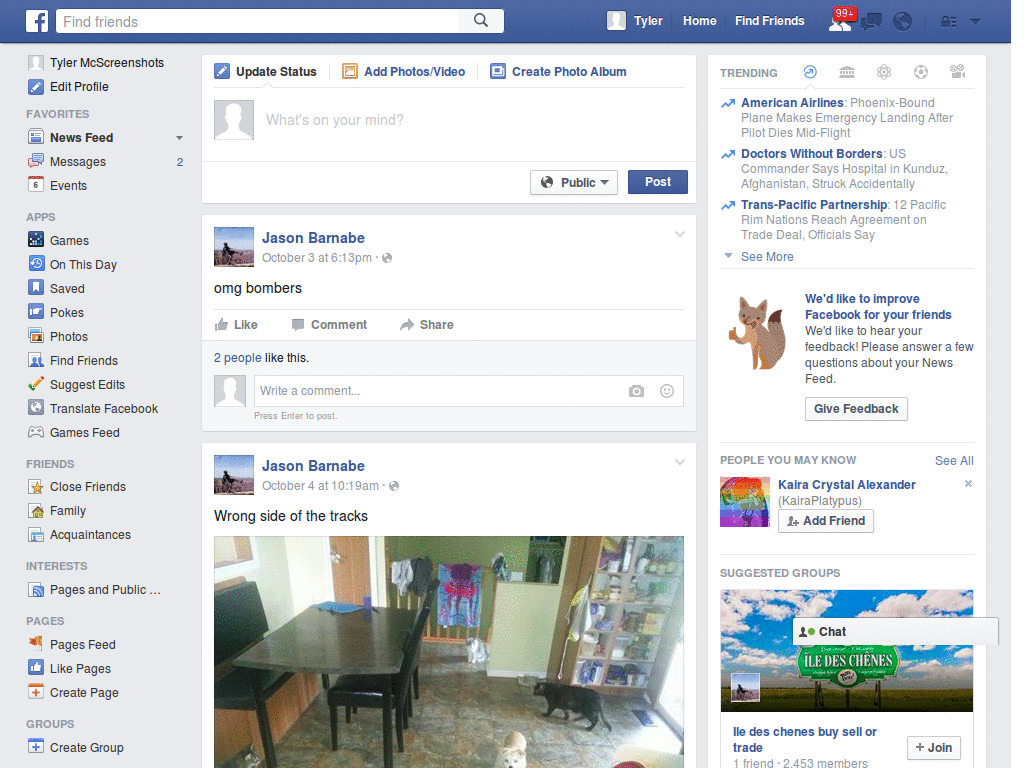Open the notifications globe icon
The height and width of the screenshot is (768, 1024).
903,22
